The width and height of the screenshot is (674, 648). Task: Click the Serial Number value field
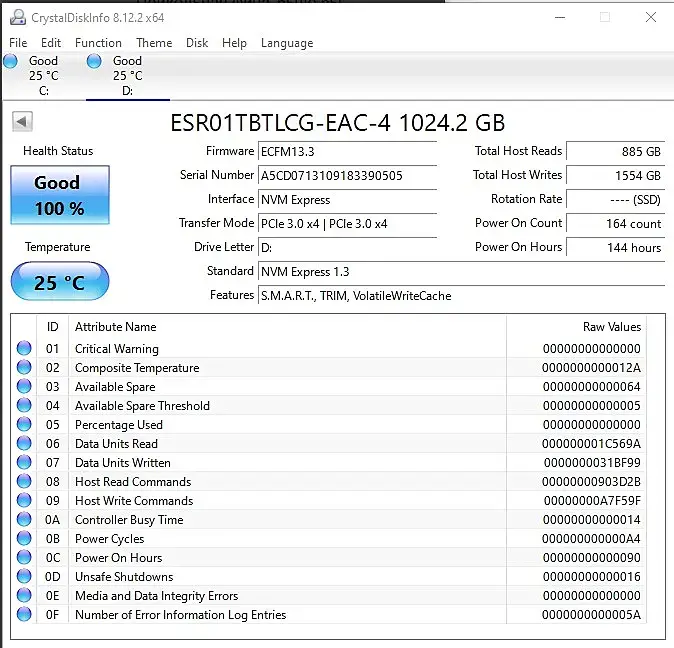[x=347, y=175]
